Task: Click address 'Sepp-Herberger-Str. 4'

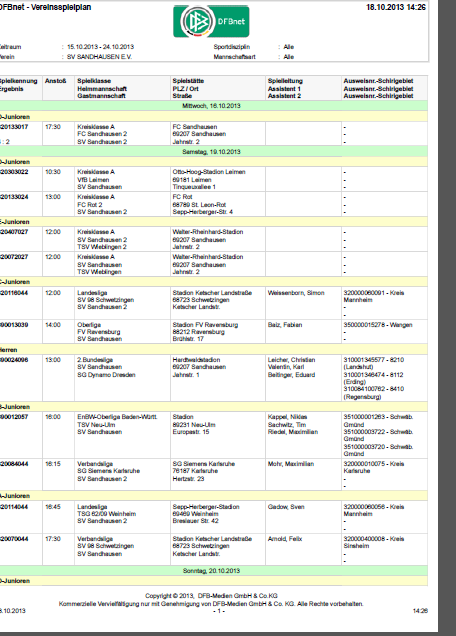Action: point(202,212)
